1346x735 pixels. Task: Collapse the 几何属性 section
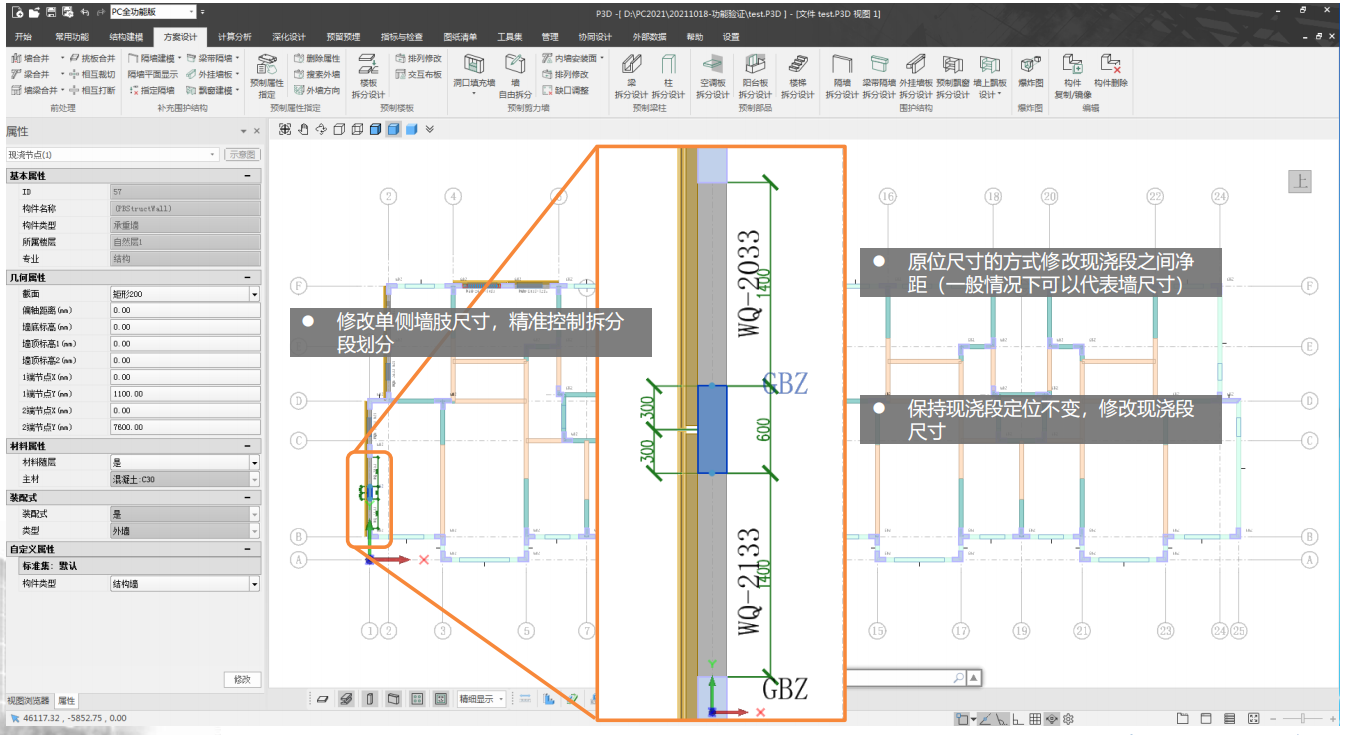[246, 278]
